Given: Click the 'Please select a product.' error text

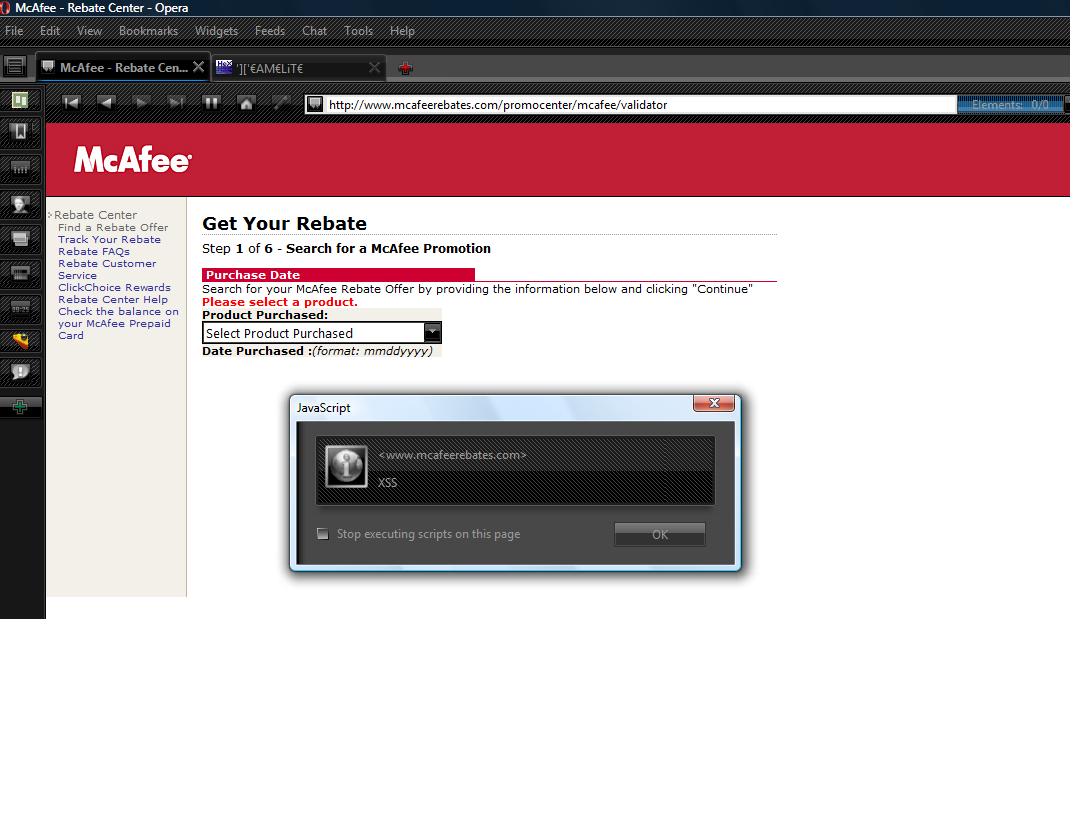Looking at the screenshot, I should click(280, 302).
